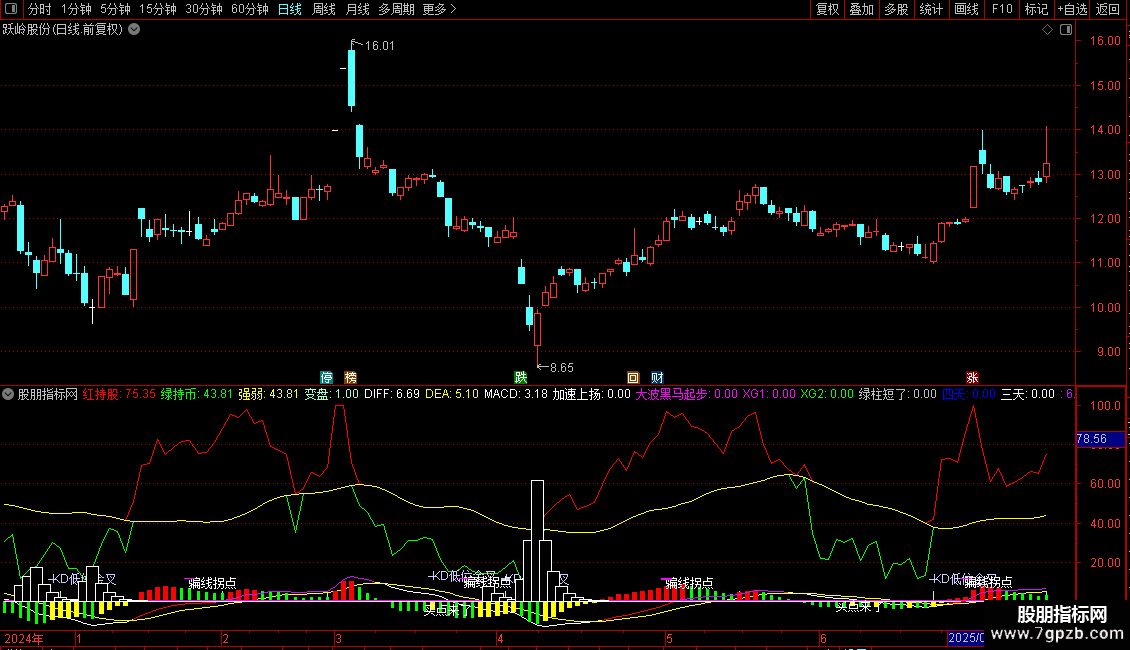
Task: Click the MACD: 3.18 value
Action: (516, 394)
